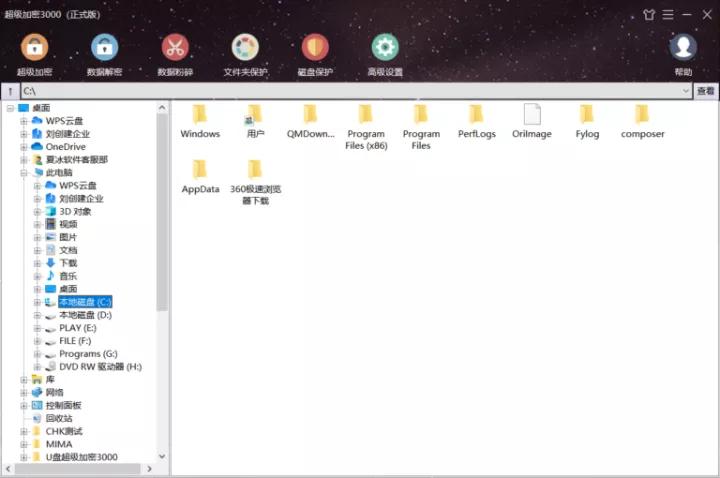Open the 文件夹保护 feature

tap(245, 47)
